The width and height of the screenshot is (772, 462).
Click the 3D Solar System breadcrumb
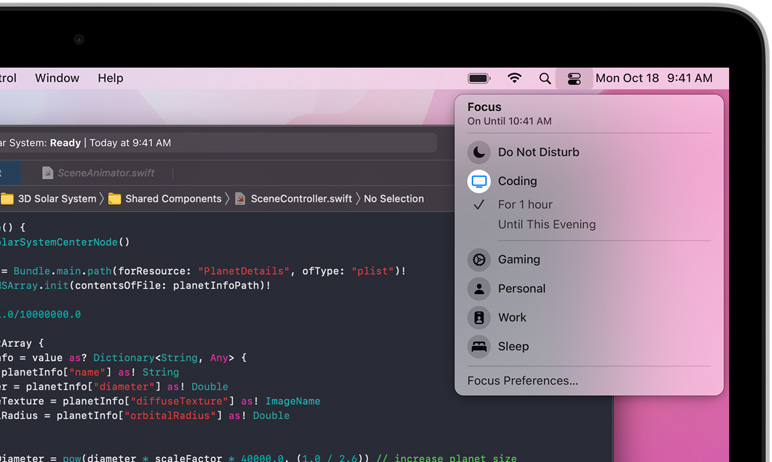pos(57,198)
